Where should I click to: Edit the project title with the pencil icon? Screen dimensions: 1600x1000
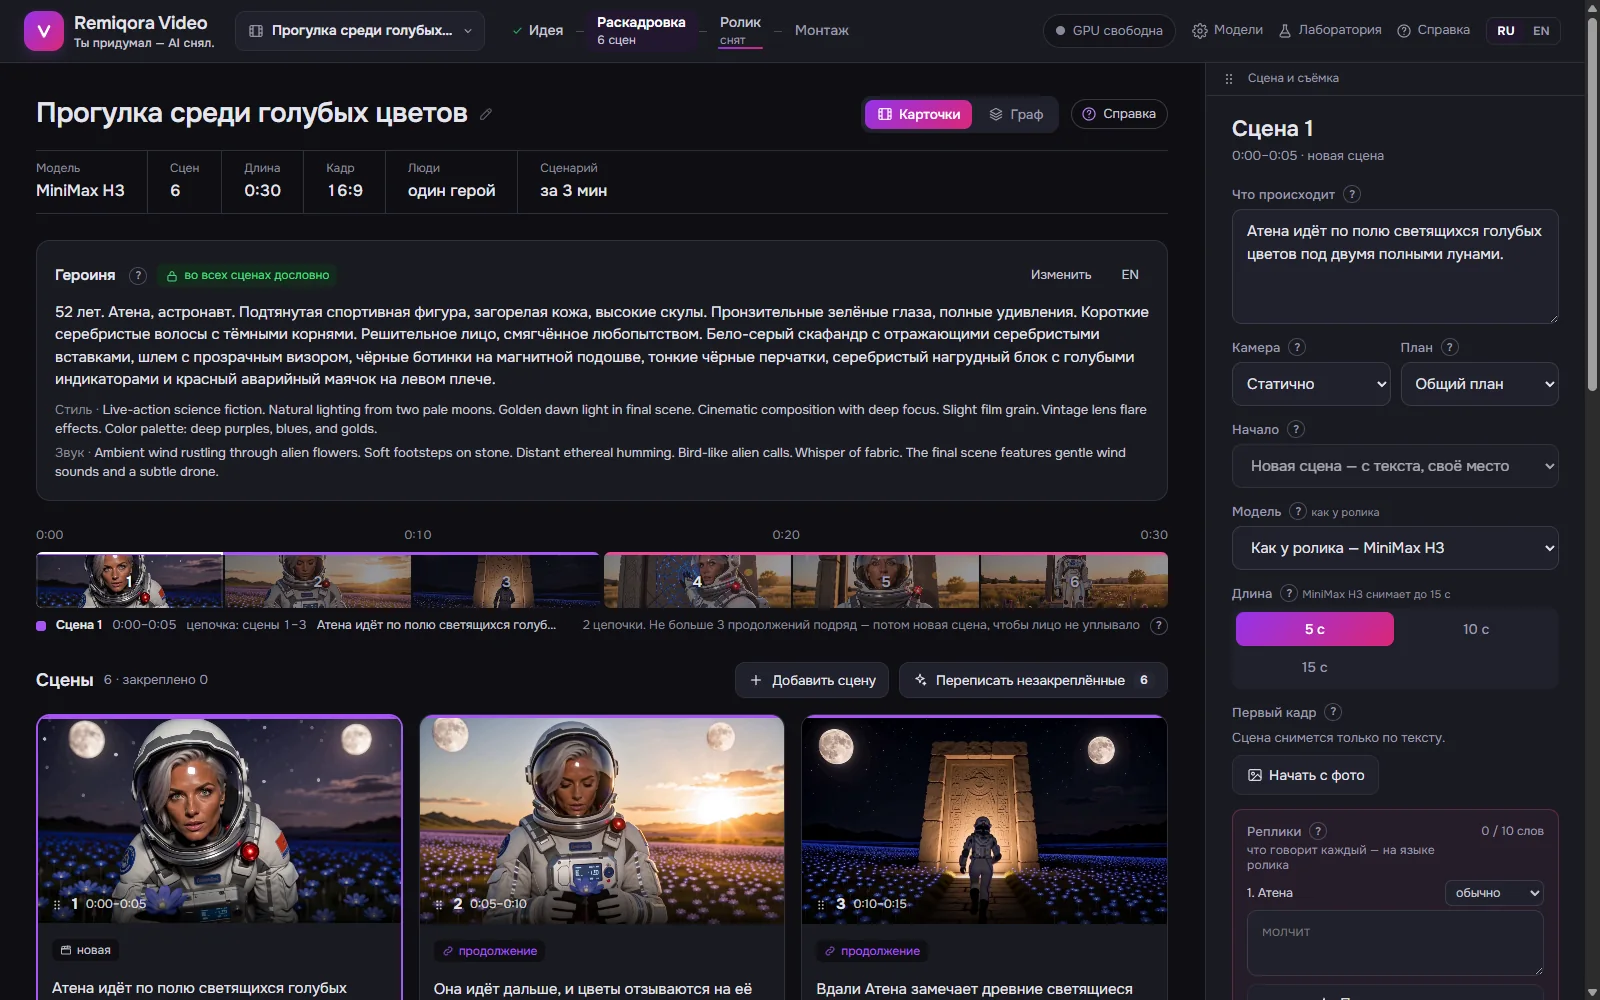486,114
